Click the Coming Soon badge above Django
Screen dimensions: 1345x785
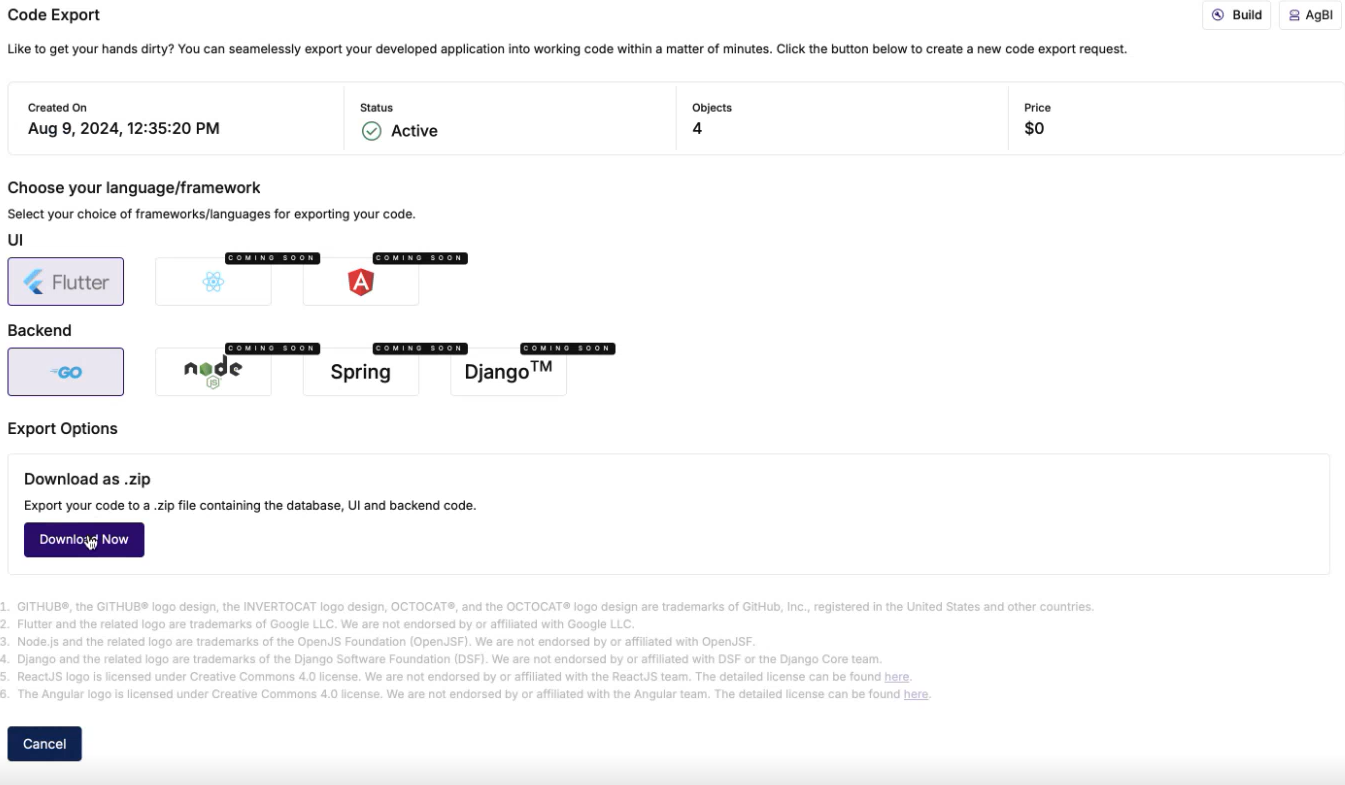(567, 349)
